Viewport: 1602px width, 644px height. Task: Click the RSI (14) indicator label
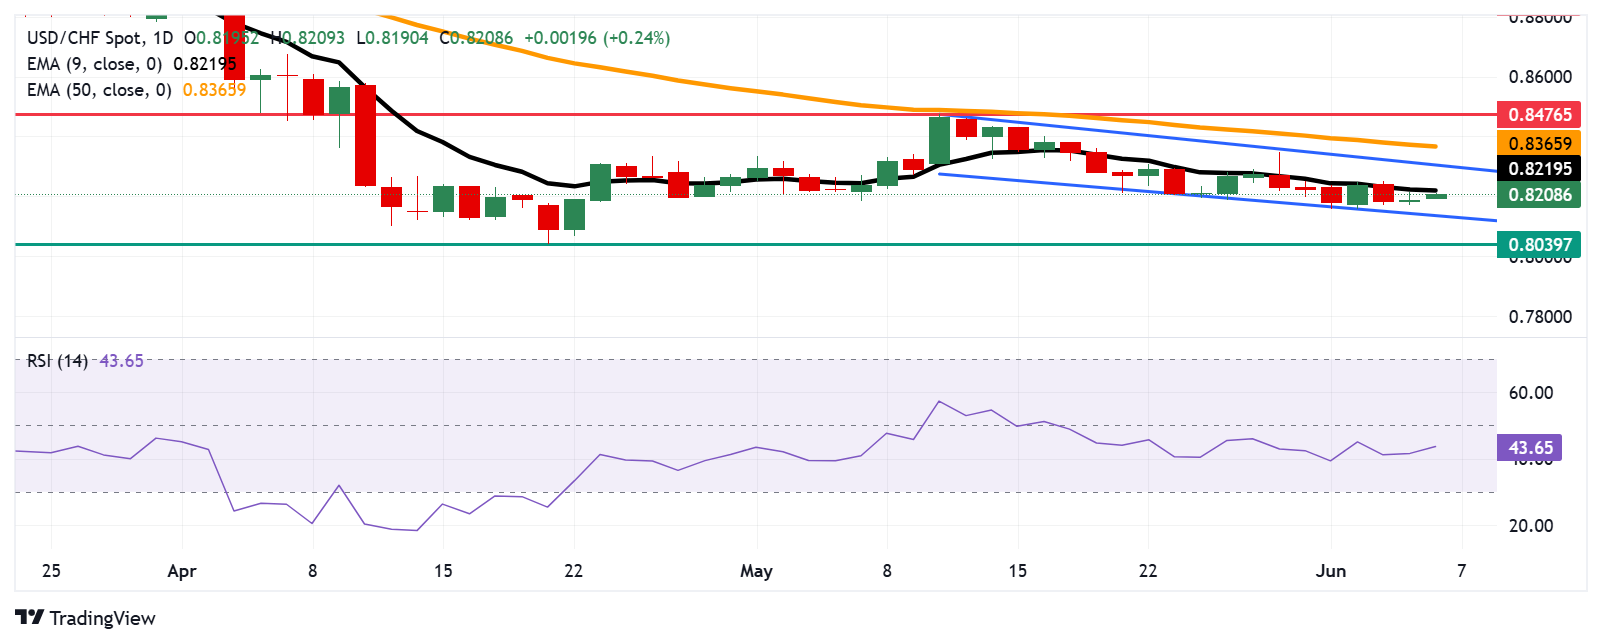tap(57, 361)
